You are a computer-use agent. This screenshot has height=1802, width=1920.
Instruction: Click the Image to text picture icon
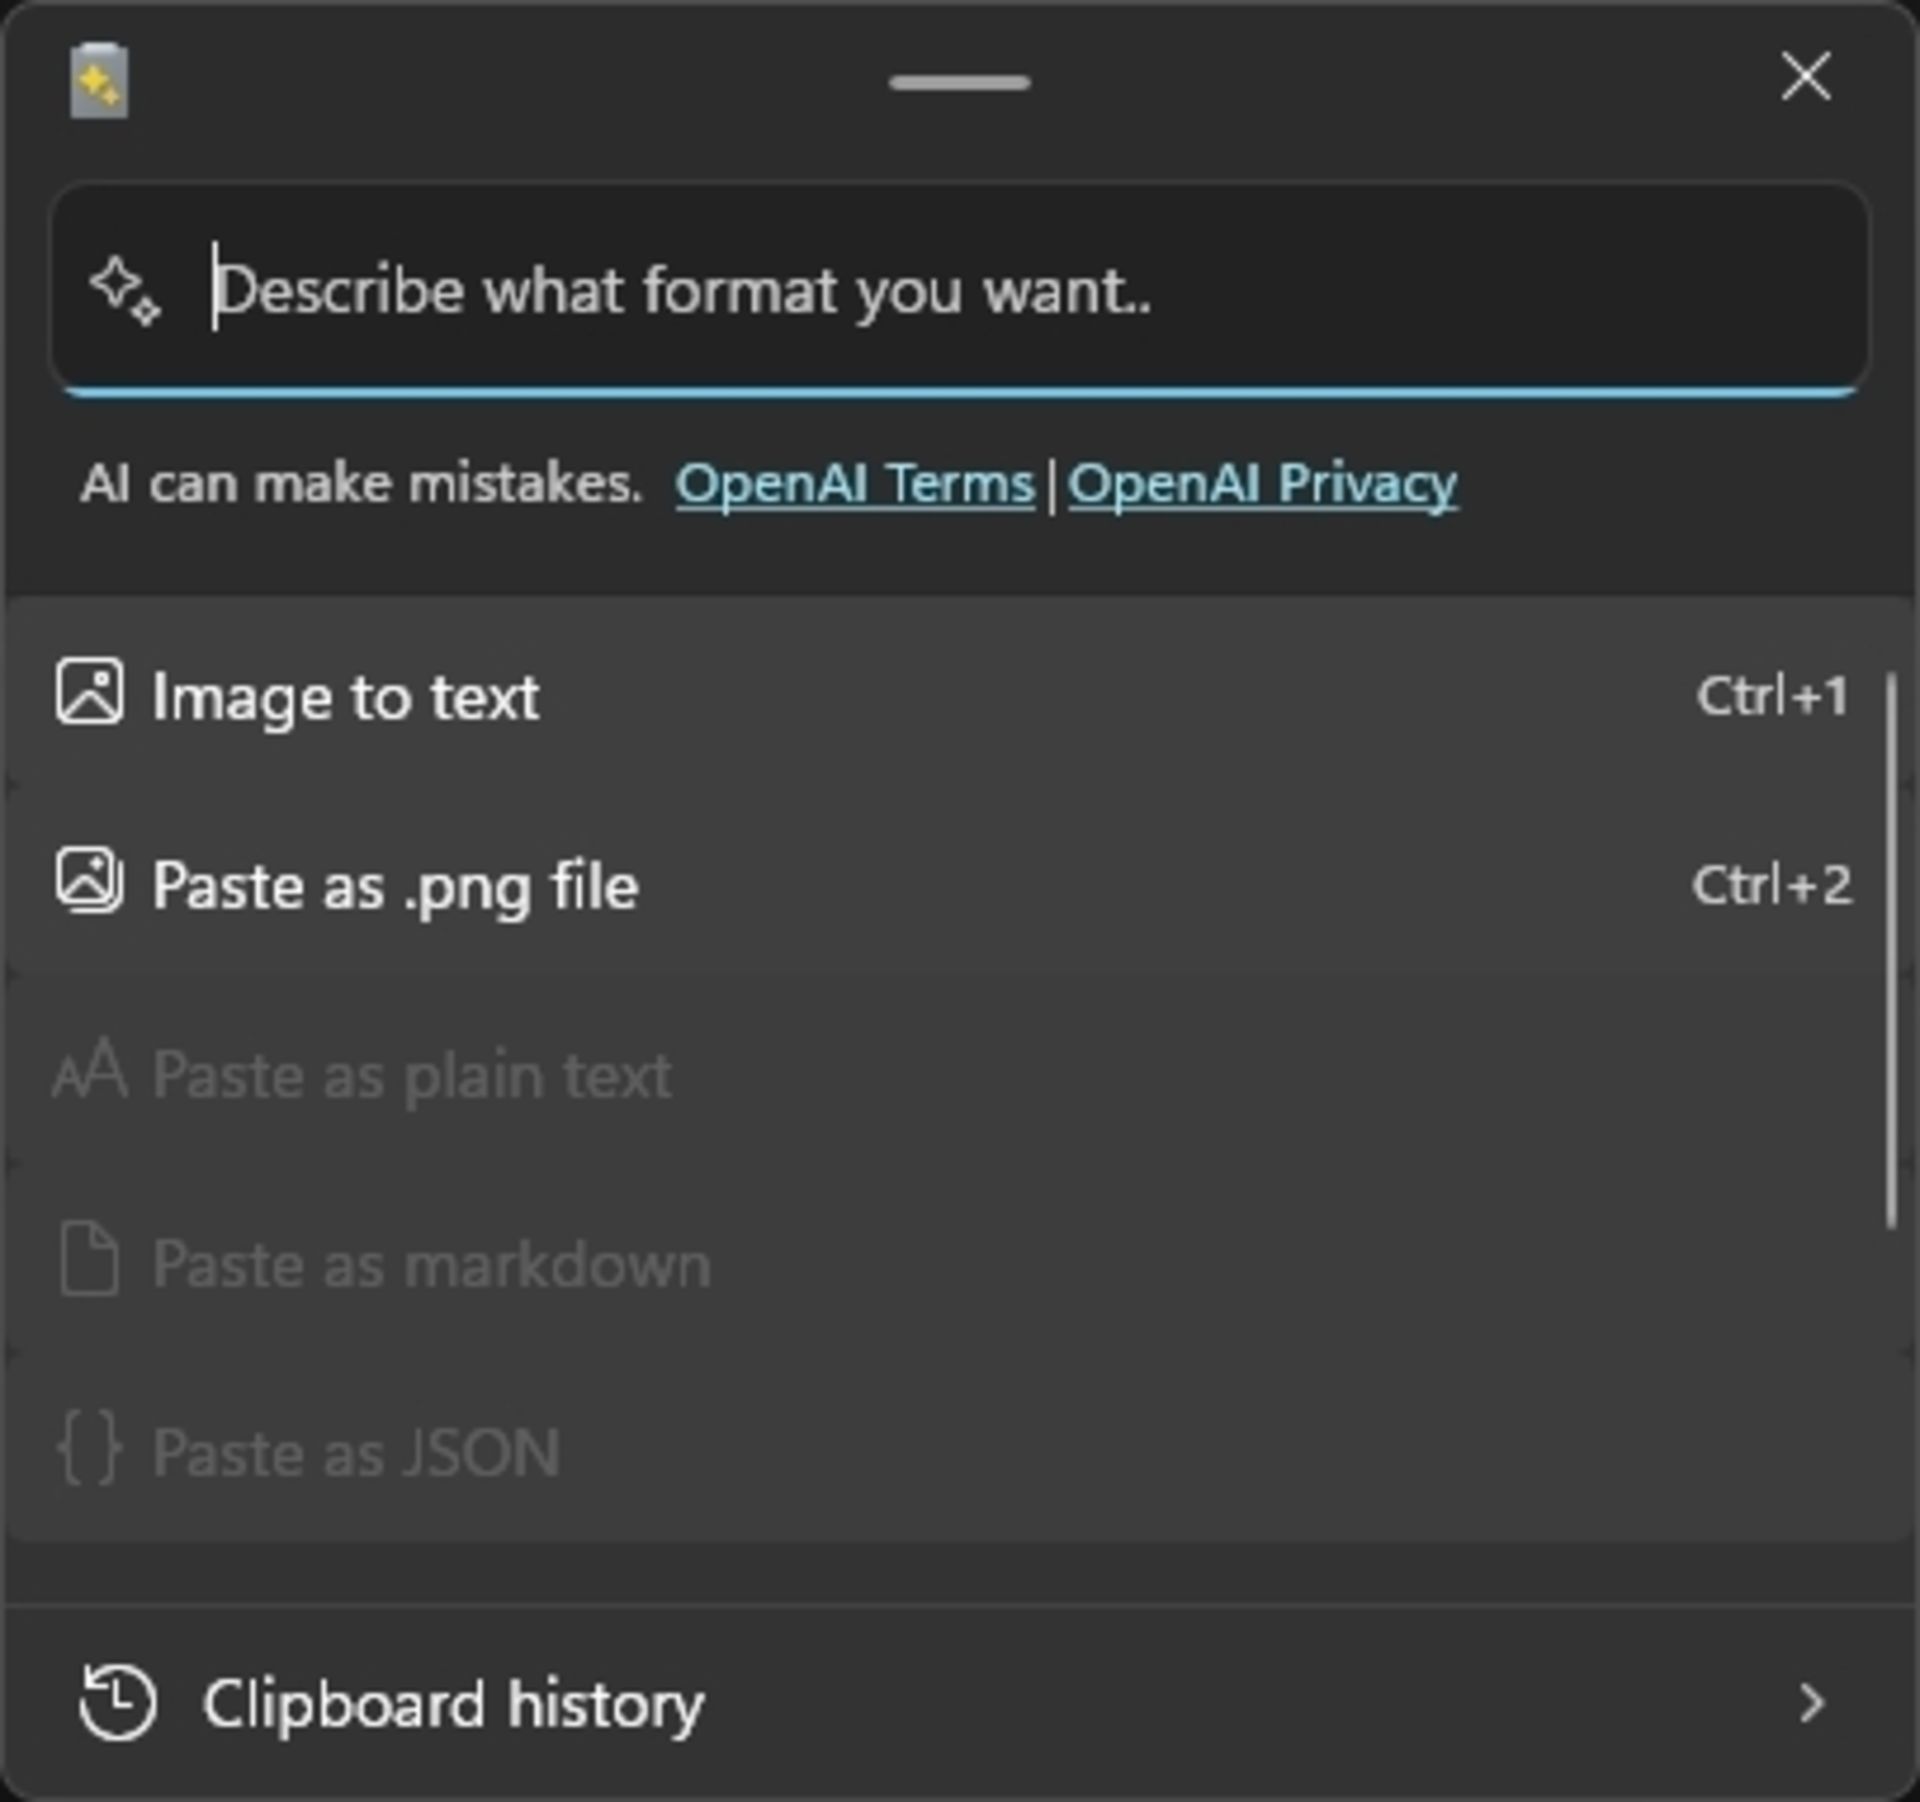click(89, 691)
